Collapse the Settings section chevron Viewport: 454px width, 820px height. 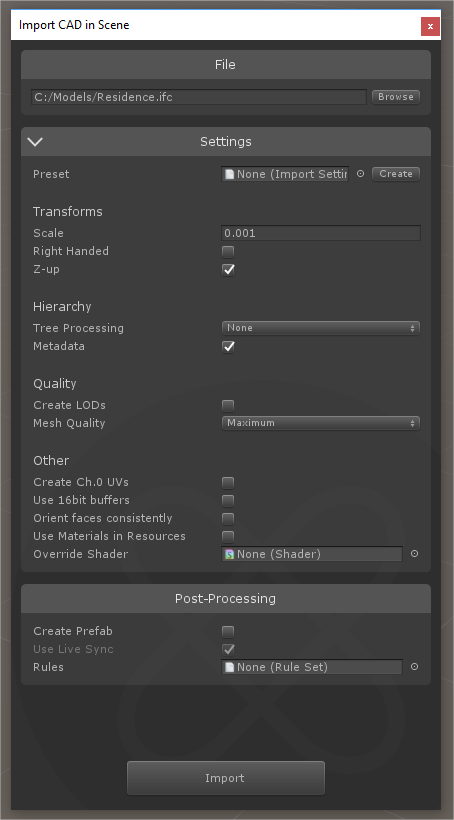coord(36,142)
